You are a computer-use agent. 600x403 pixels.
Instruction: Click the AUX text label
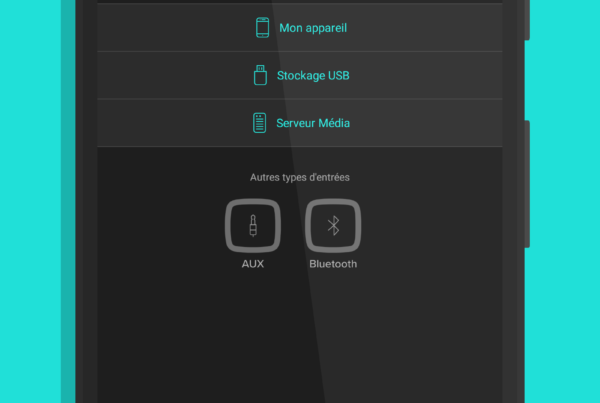coord(253,264)
